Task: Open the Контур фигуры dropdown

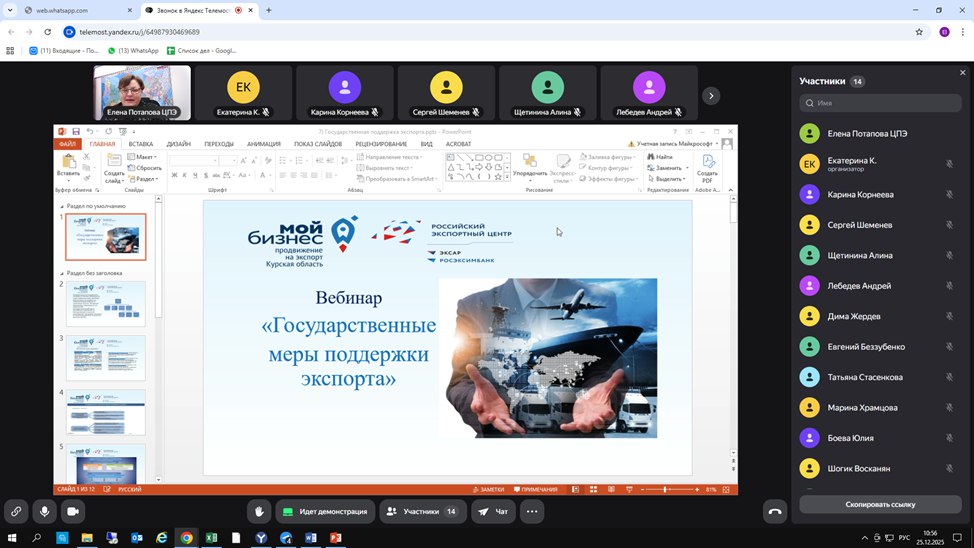Action: tap(606, 168)
